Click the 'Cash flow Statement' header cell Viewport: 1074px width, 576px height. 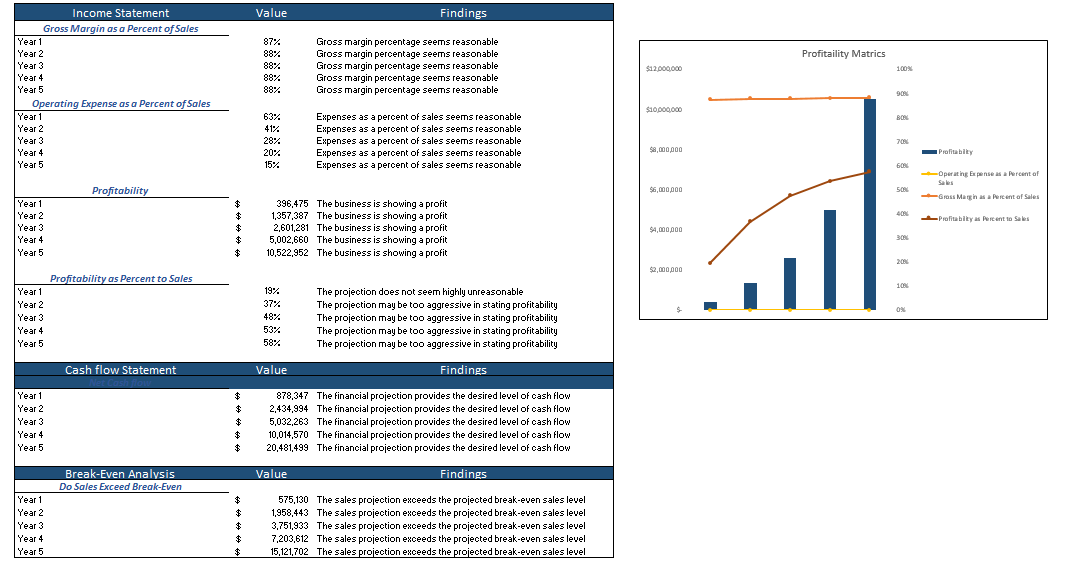coord(120,370)
